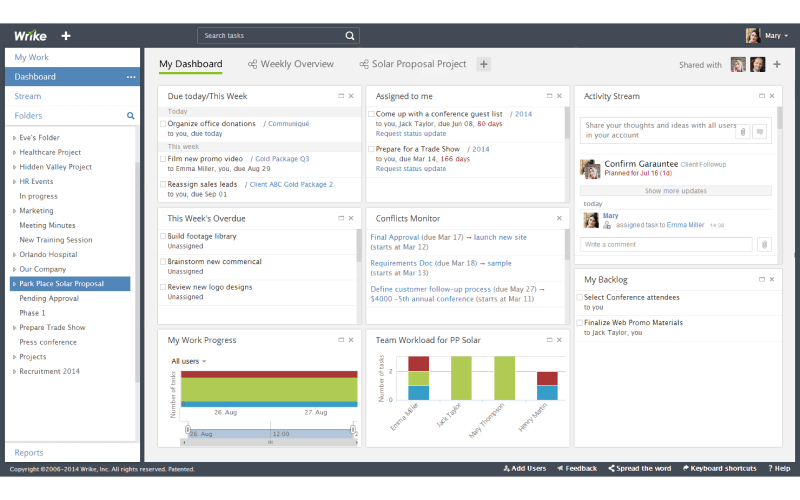Expand the Healthcare Project folder
Screen dimensions: 800x500
(14, 152)
